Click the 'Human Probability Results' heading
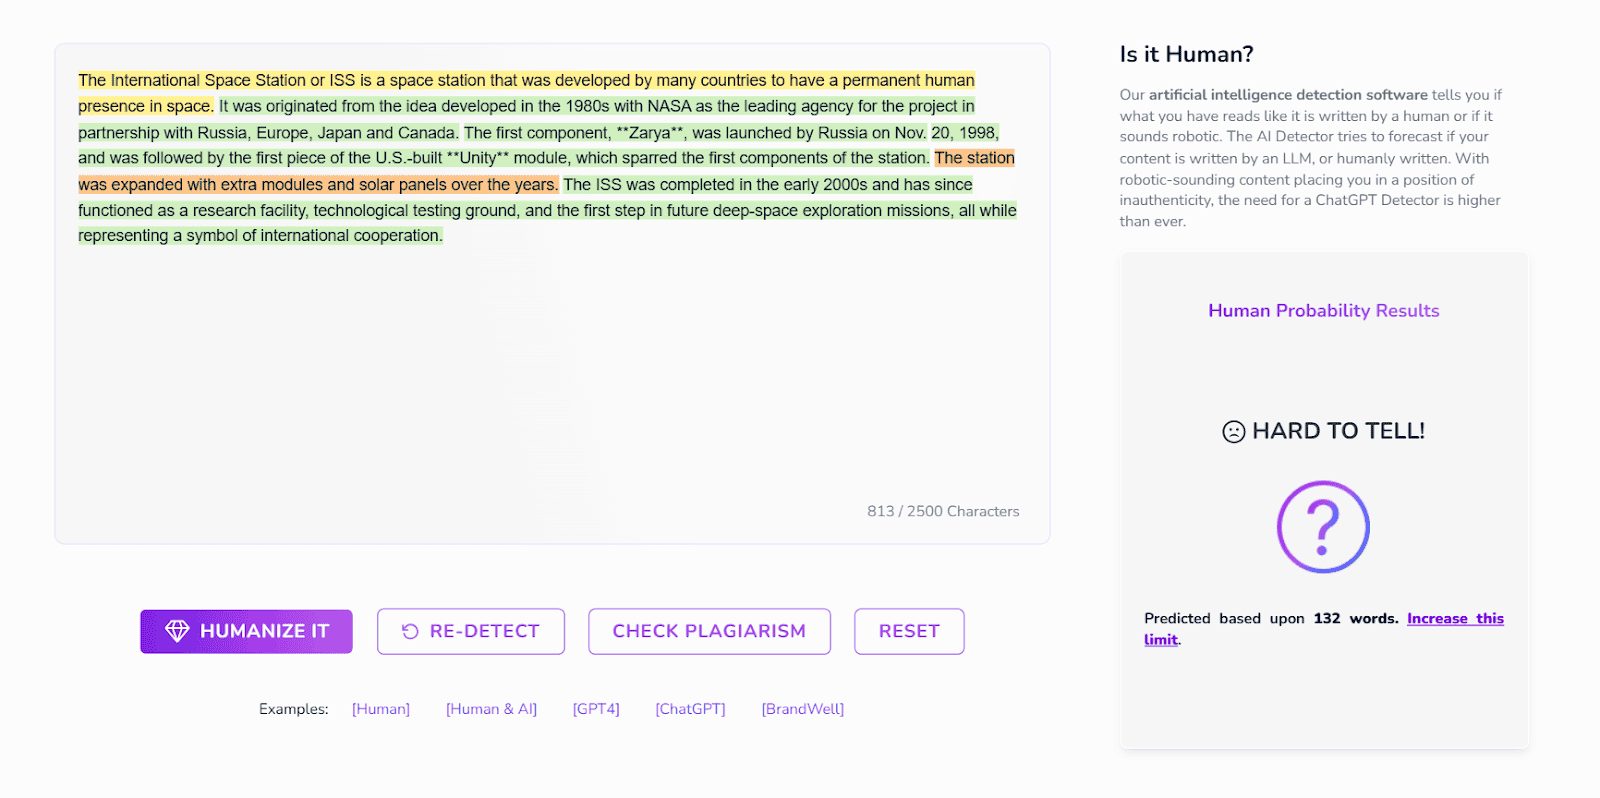The width and height of the screenshot is (1600, 798). point(1323,311)
